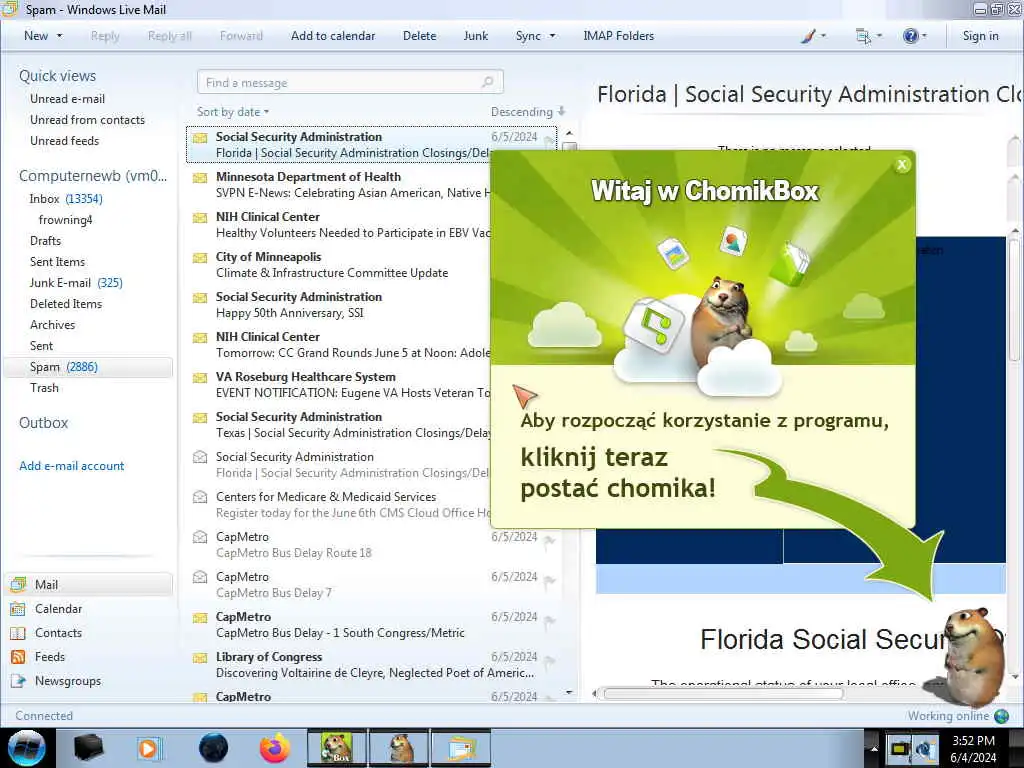Click the Working online globe icon
The width and height of the screenshot is (1024, 768).
pos(1001,716)
